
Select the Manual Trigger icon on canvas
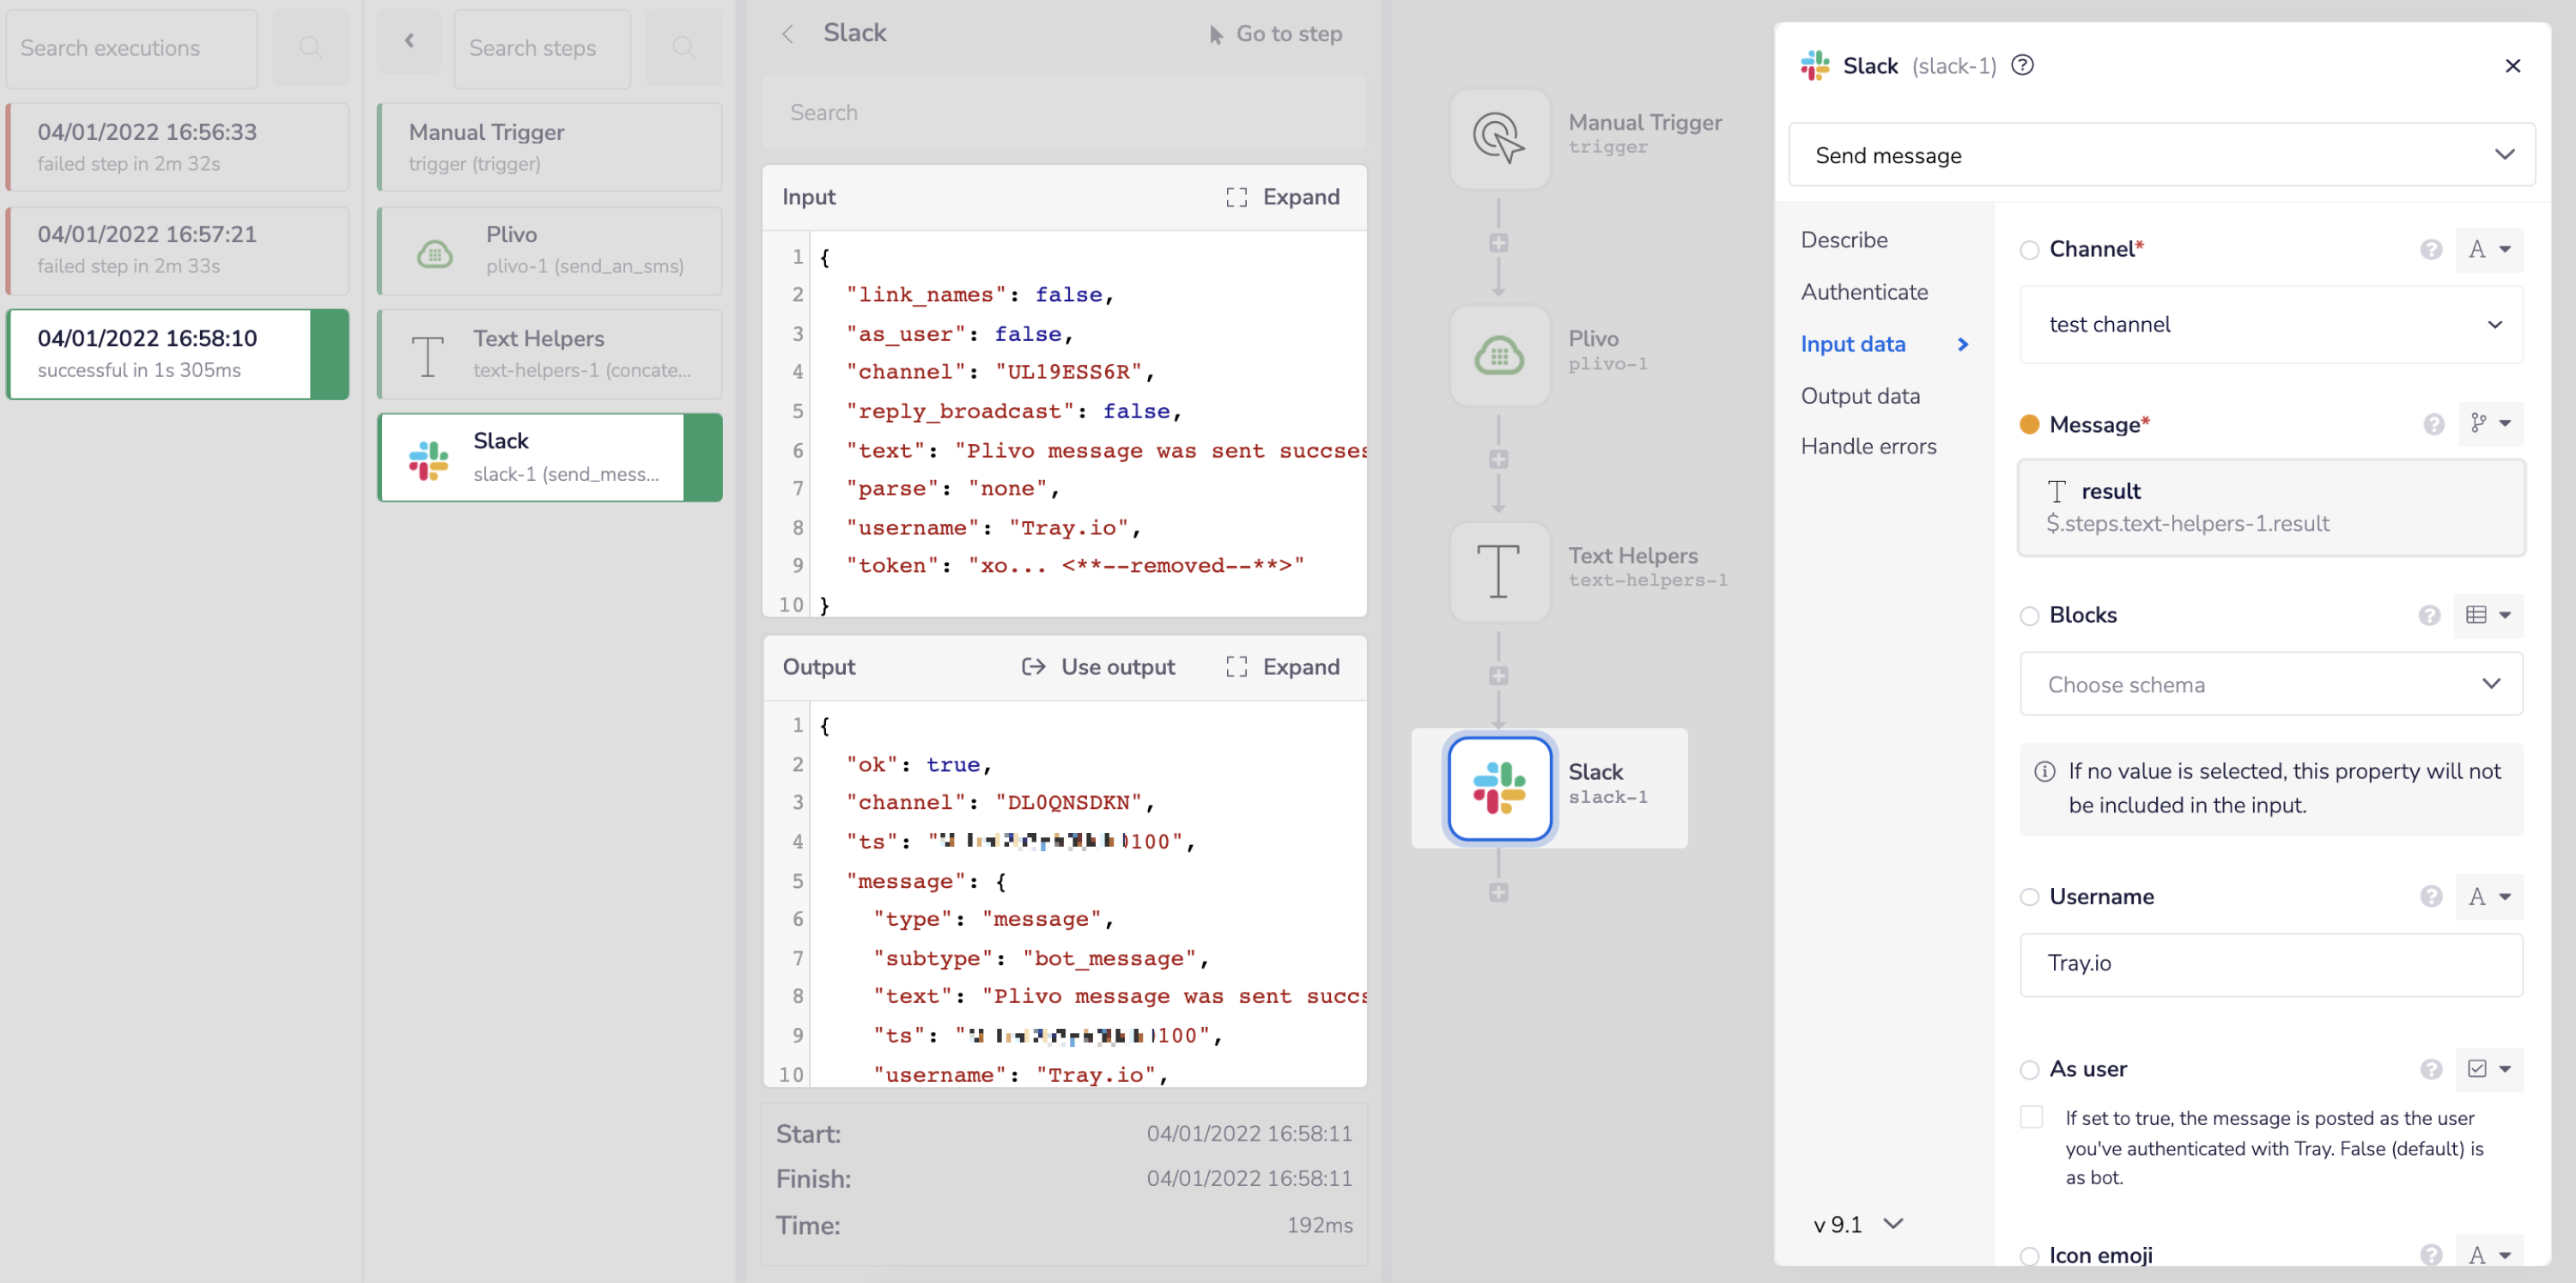(1498, 138)
